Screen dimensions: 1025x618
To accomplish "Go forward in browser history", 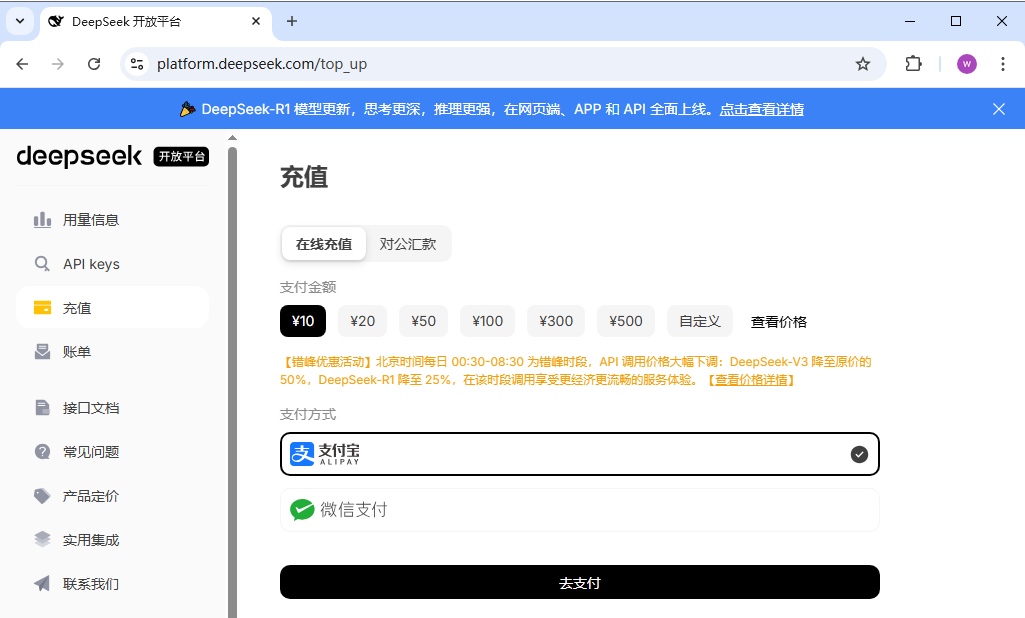I will click(58, 64).
